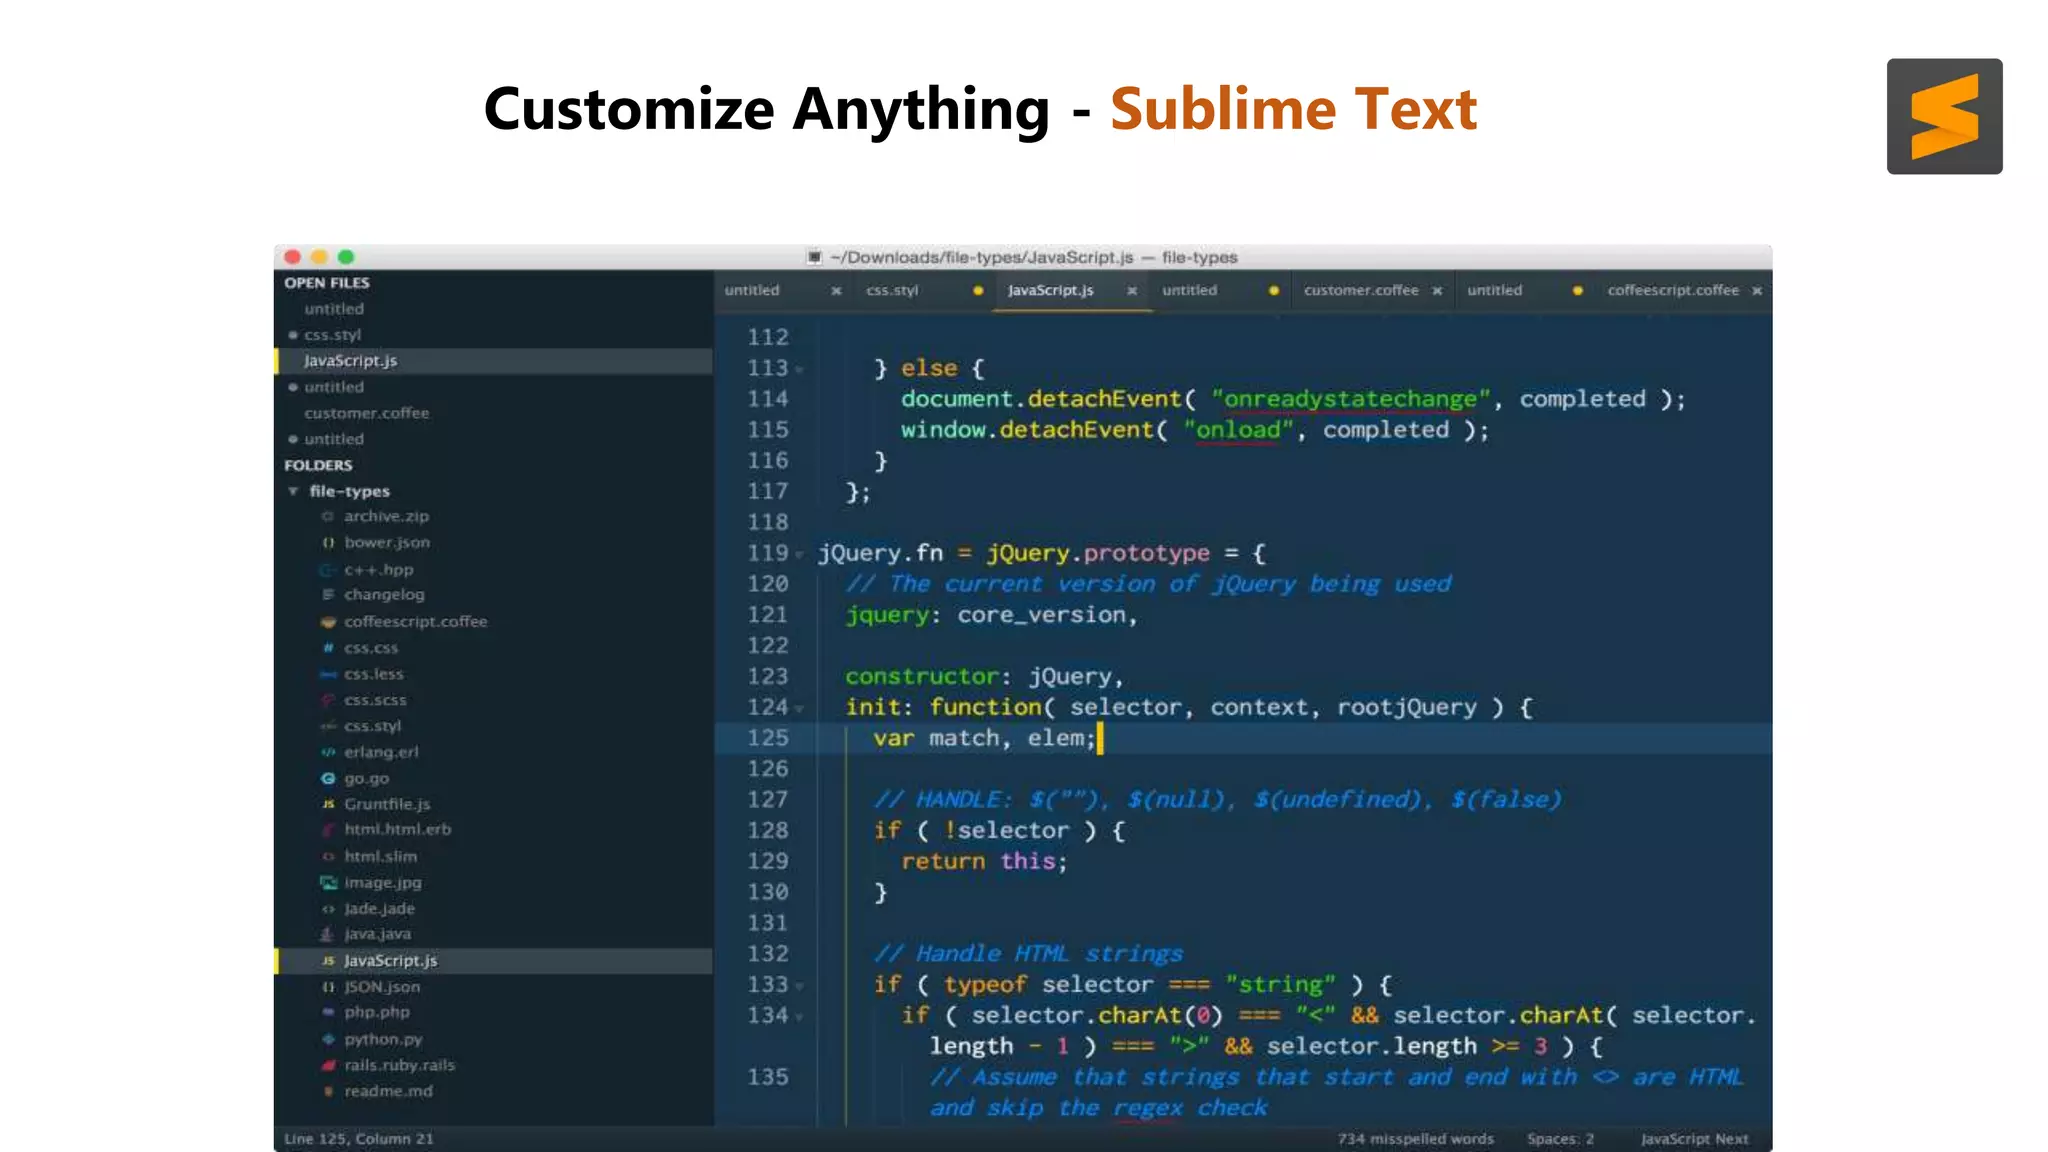
Task: Collapse the file-types folder
Action: point(293,491)
